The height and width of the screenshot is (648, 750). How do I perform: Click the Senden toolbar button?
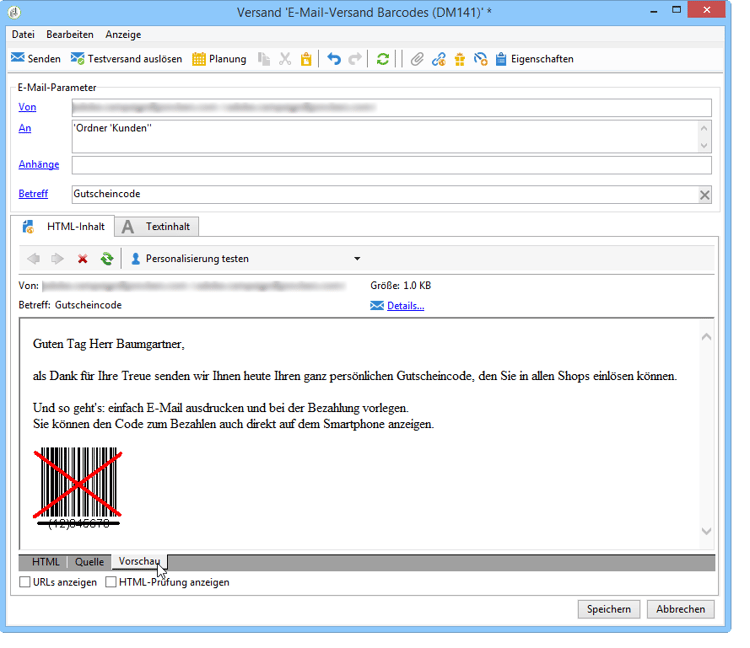36,59
